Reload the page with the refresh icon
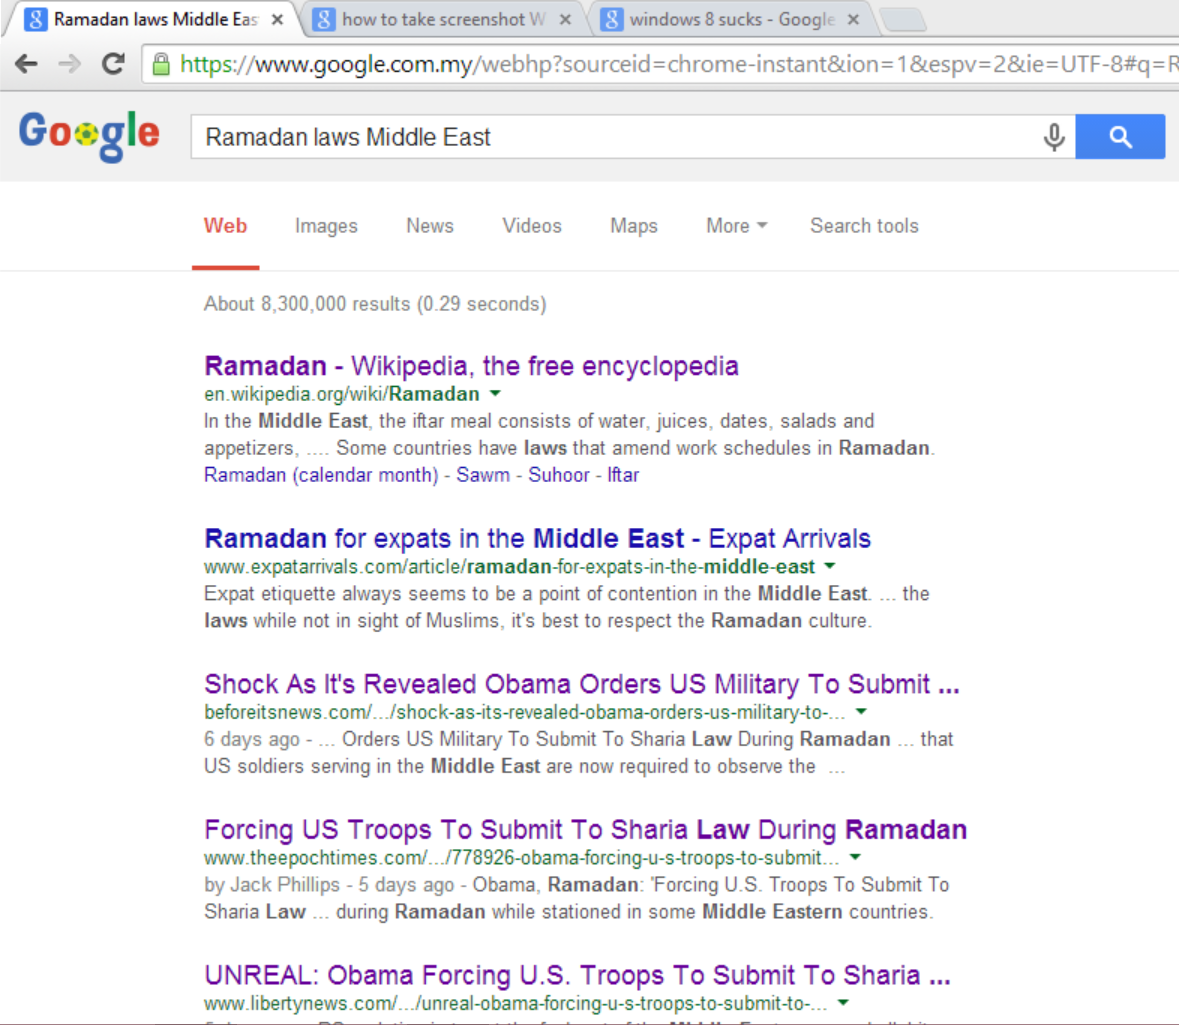 pyautogui.click(x=114, y=64)
